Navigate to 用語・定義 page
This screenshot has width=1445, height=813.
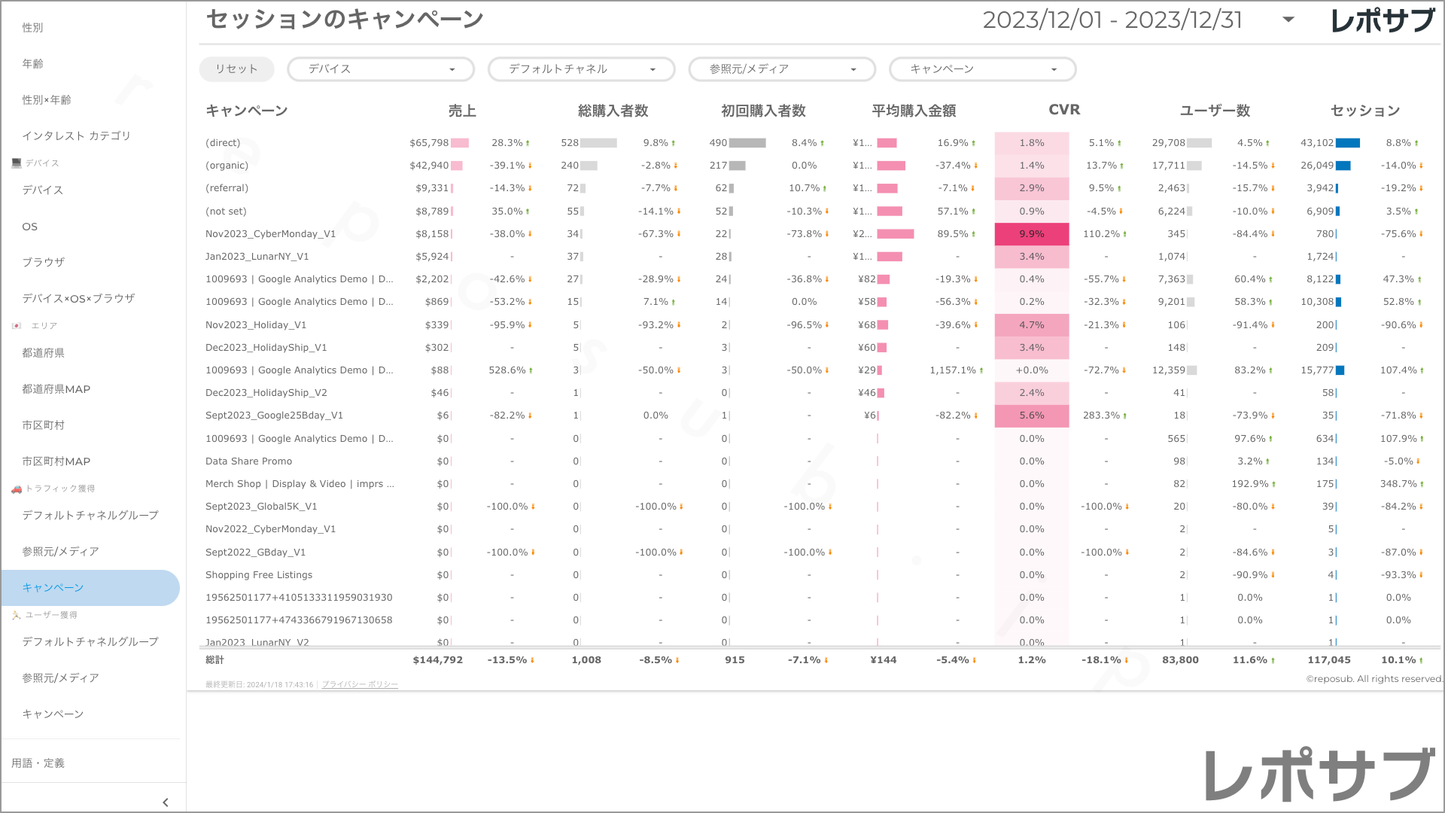pos(38,763)
